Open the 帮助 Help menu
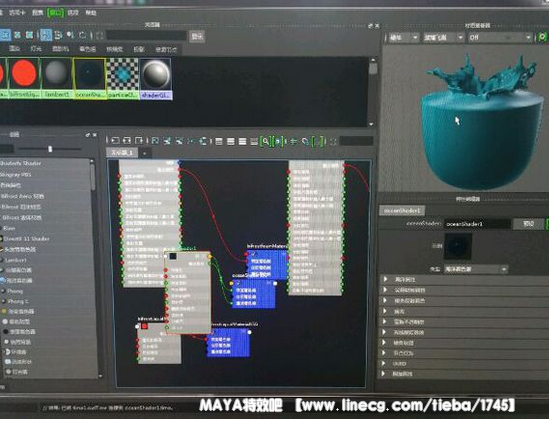This screenshot has width=549, height=422. click(x=91, y=13)
